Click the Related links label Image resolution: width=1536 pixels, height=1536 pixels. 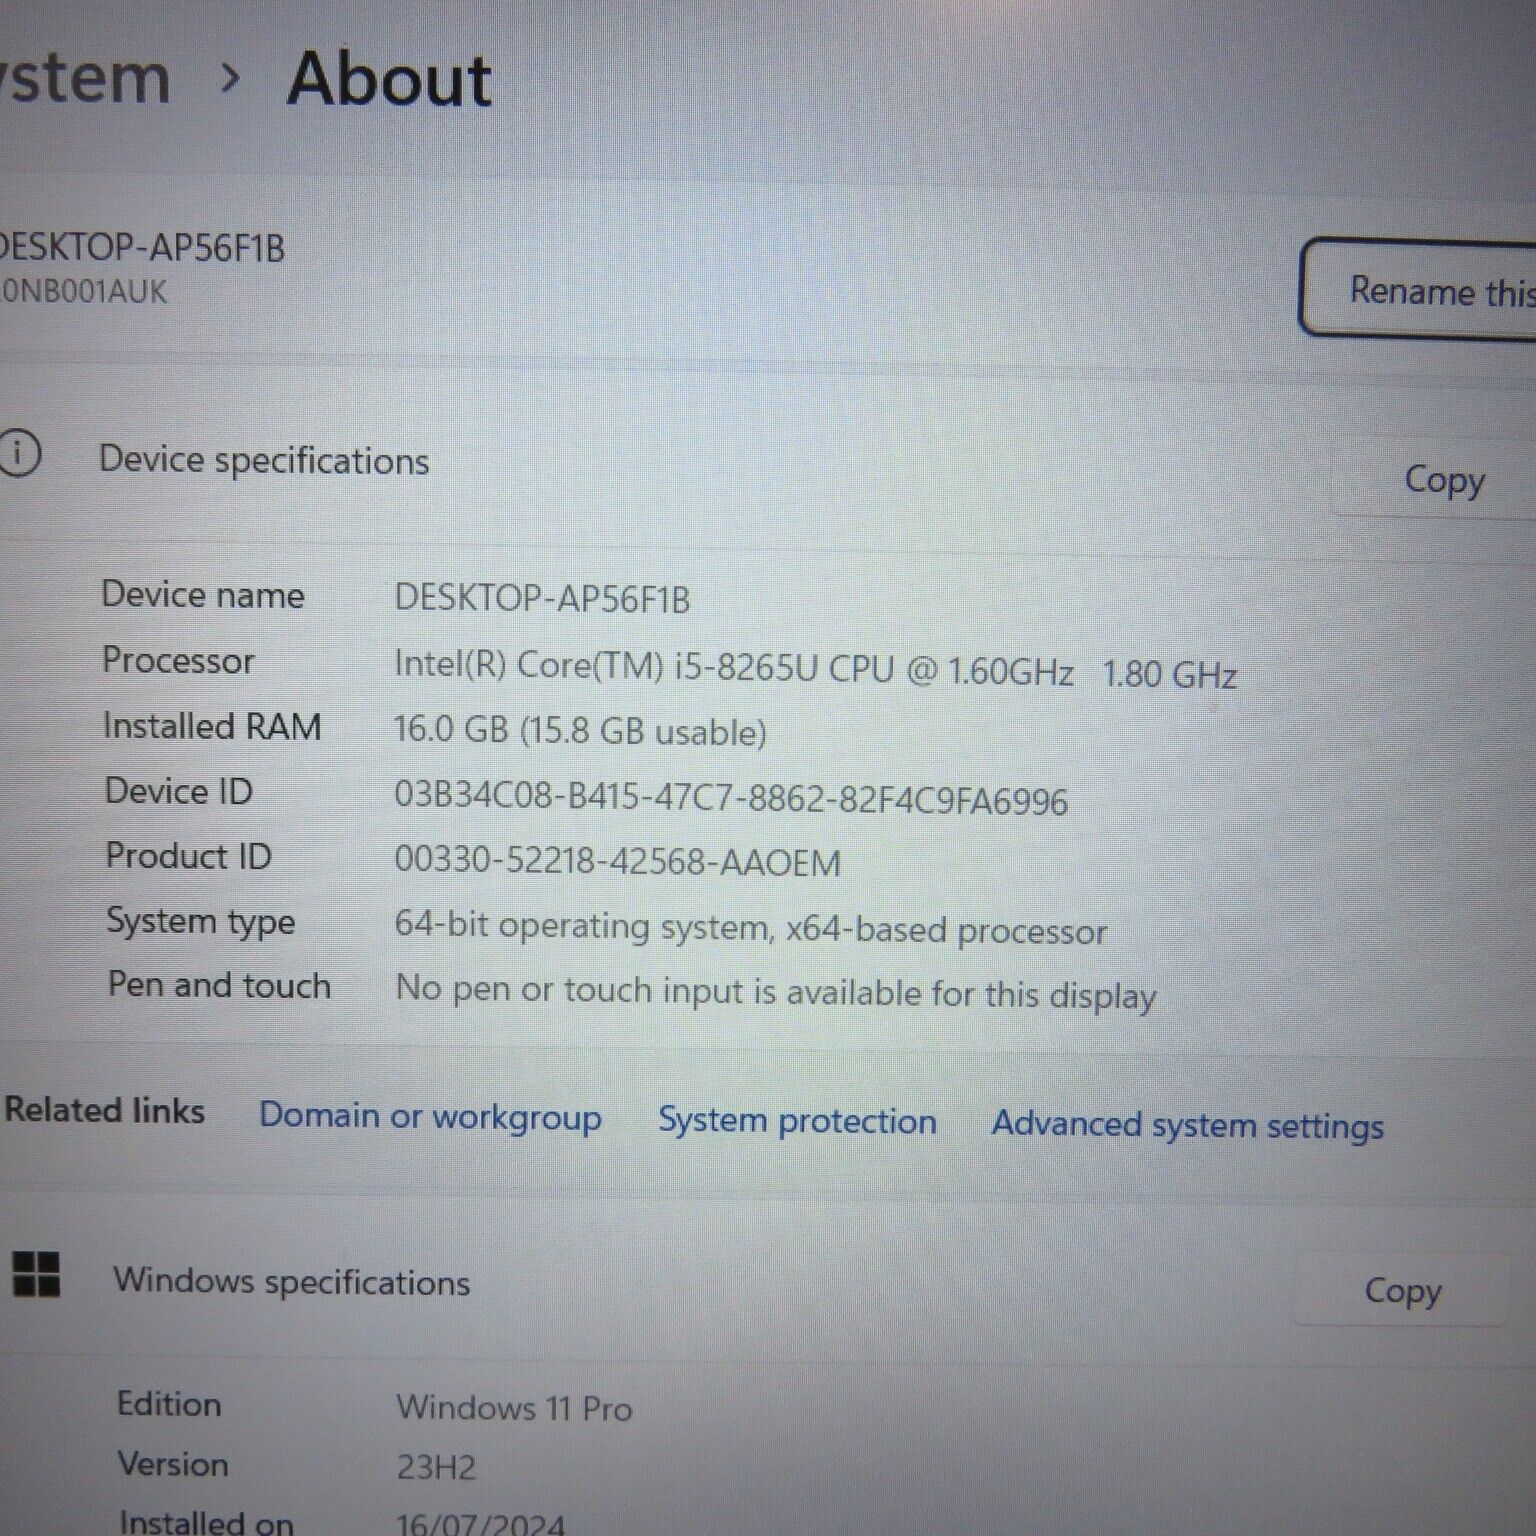click(x=104, y=1110)
